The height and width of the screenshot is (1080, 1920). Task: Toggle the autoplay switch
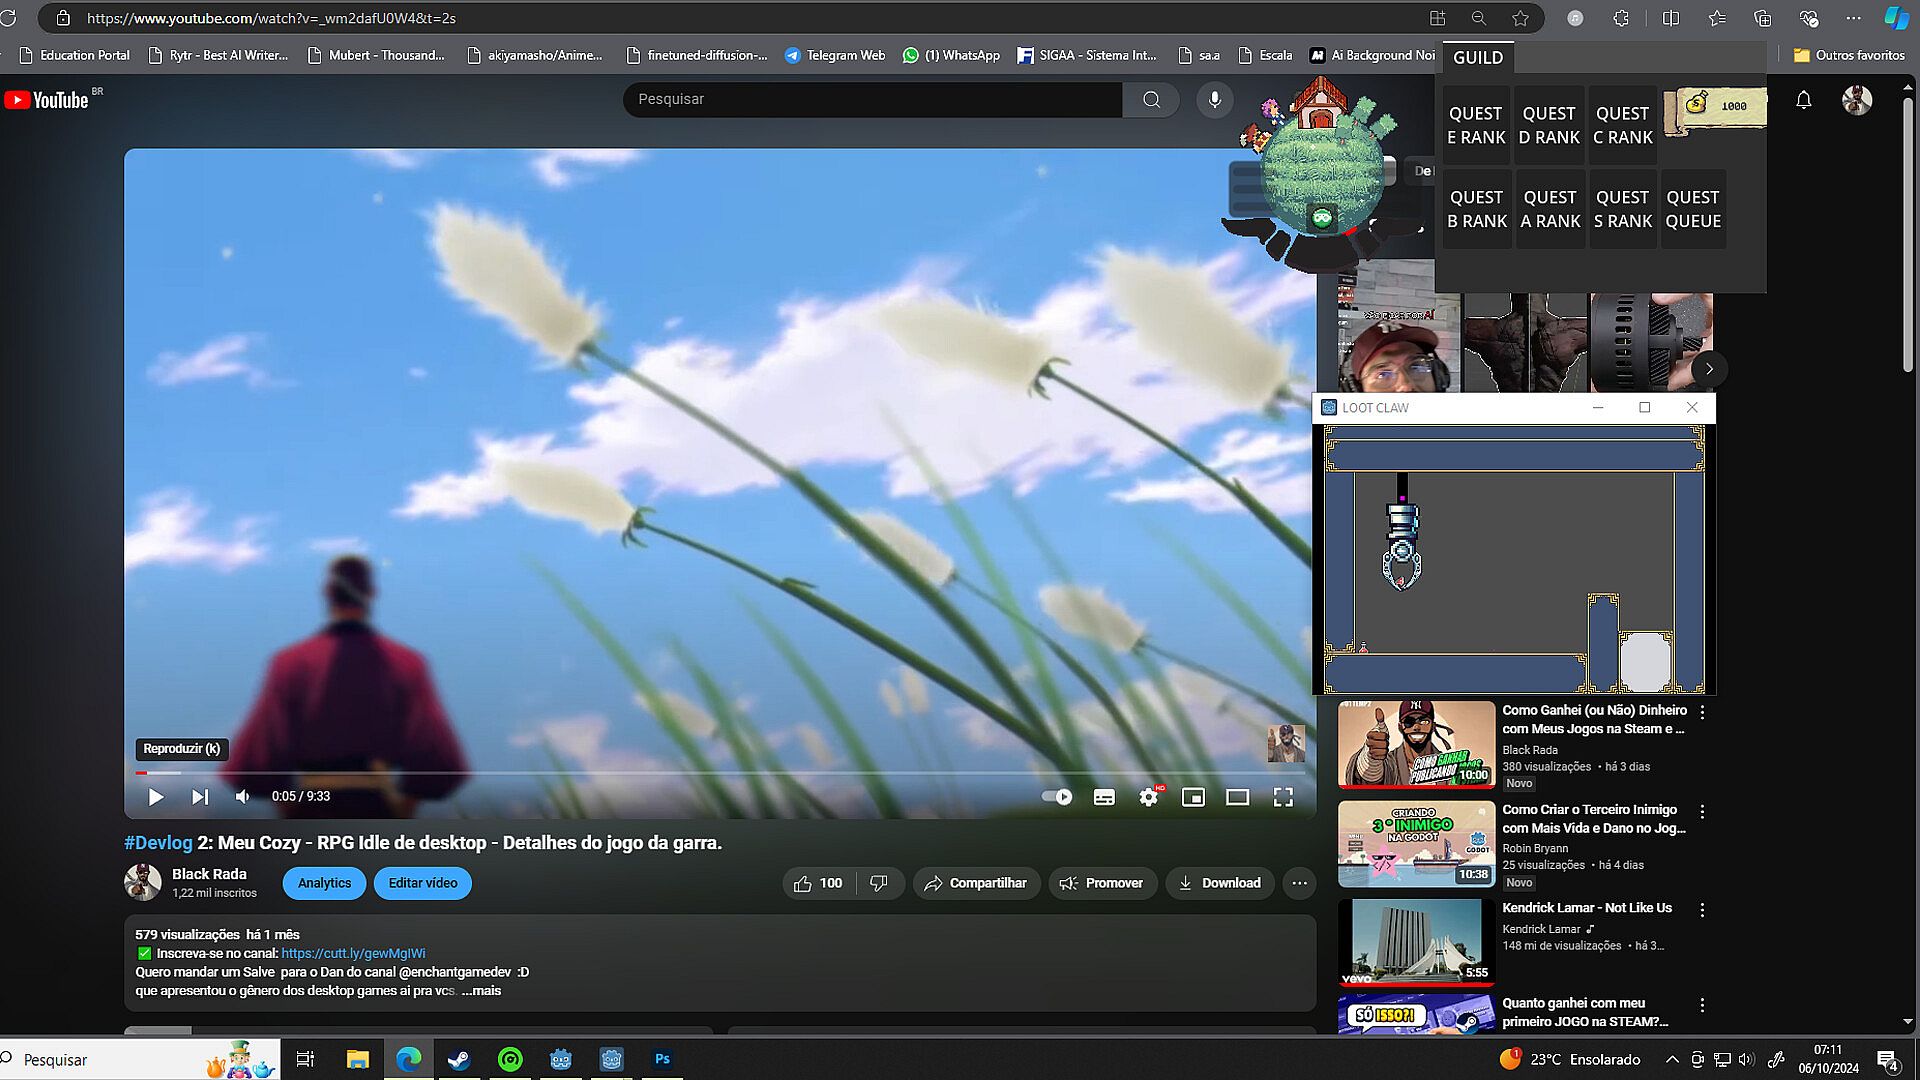point(1057,797)
